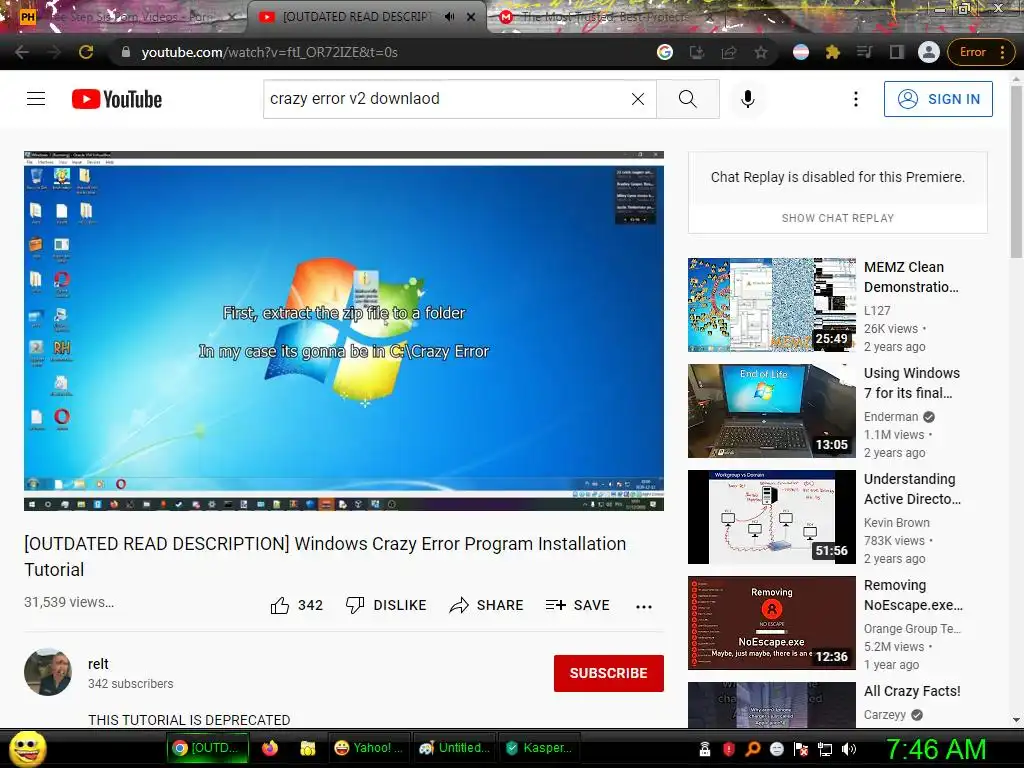Screen dimensions: 1024x768
Task: Open the YouTube hamburger guide menu
Action: pos(36,99)
